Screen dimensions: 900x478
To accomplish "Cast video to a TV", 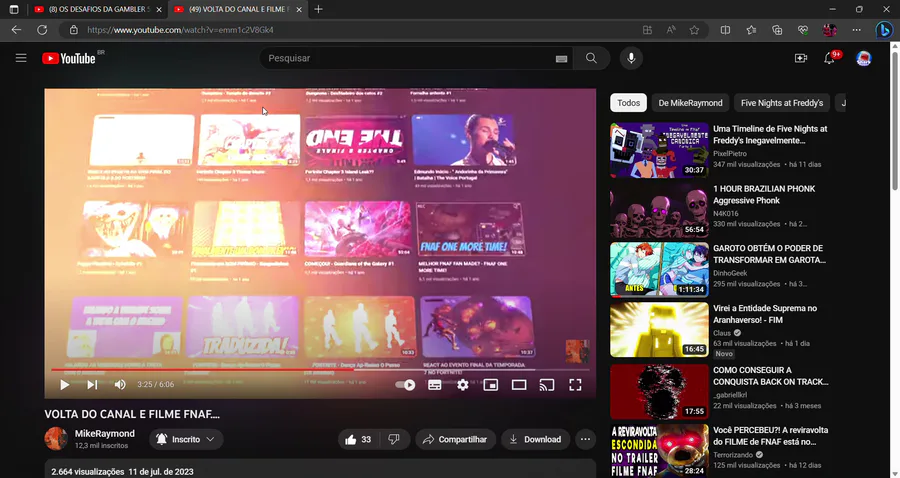I will [547, 384].
